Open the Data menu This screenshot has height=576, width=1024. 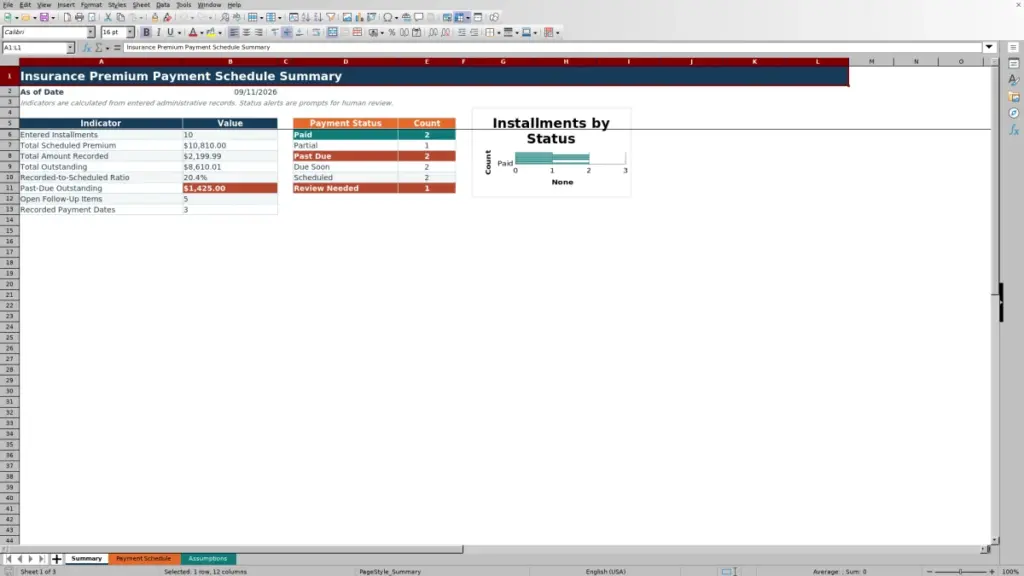point(163,5)
